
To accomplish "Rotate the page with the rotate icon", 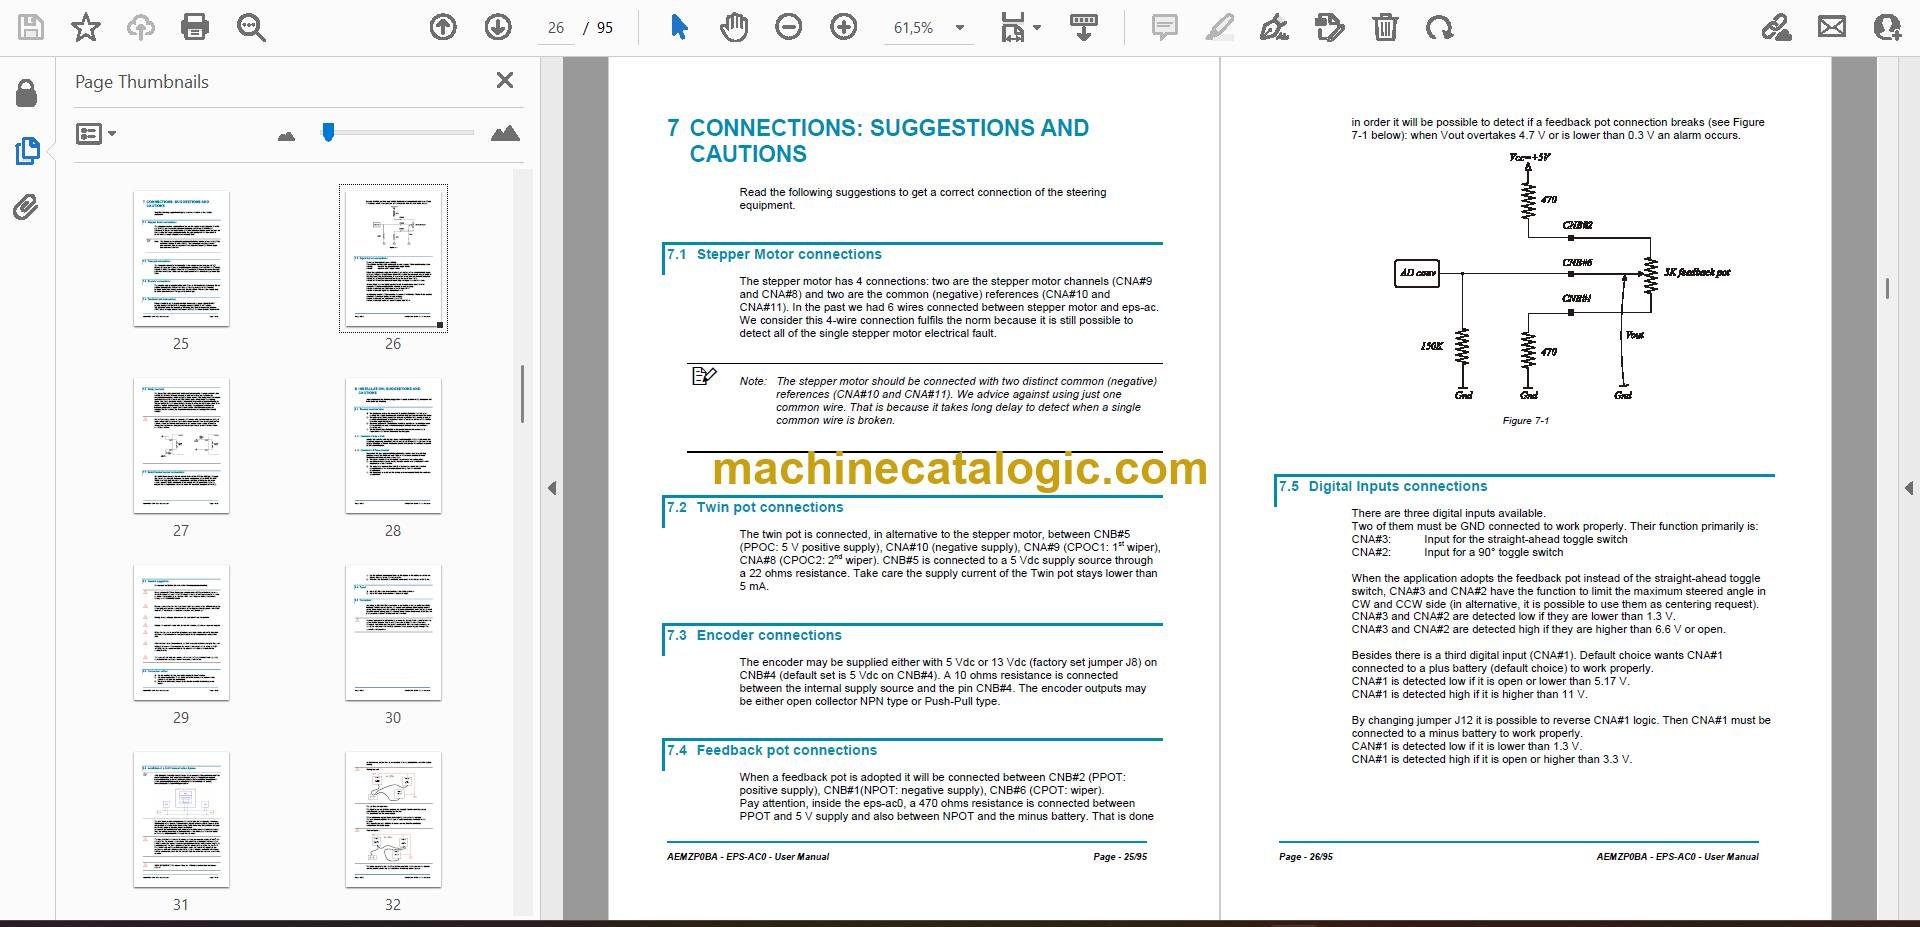I will [1440, 27].
